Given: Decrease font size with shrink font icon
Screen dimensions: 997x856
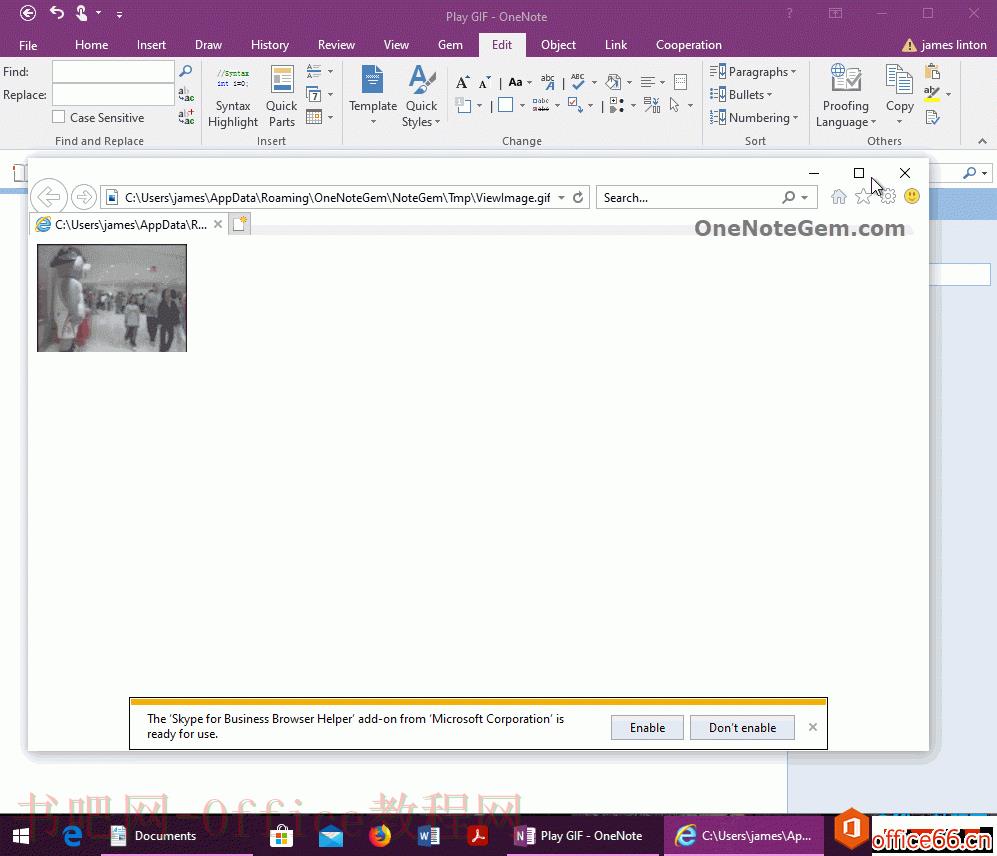Looking at the screenshot, I should point(485,82).
